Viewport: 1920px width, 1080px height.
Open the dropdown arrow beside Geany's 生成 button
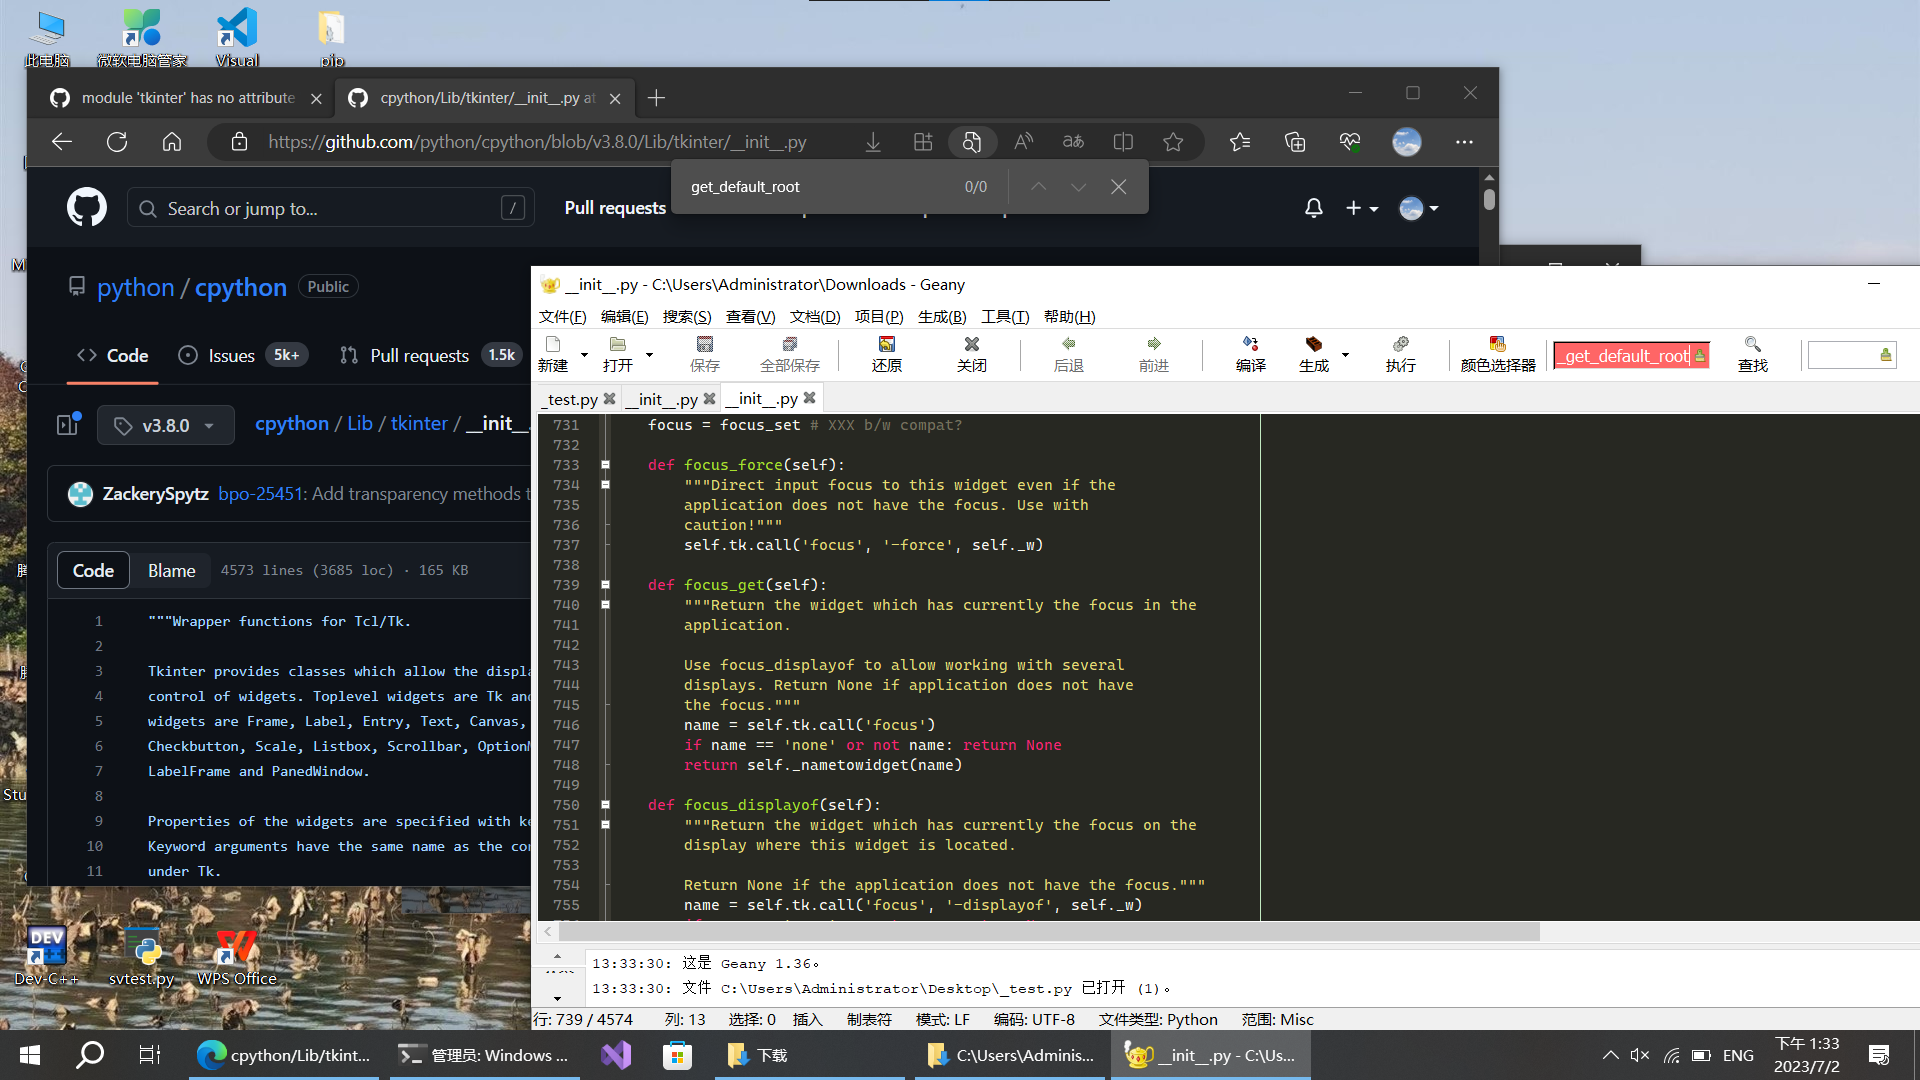click(1345, 354)
